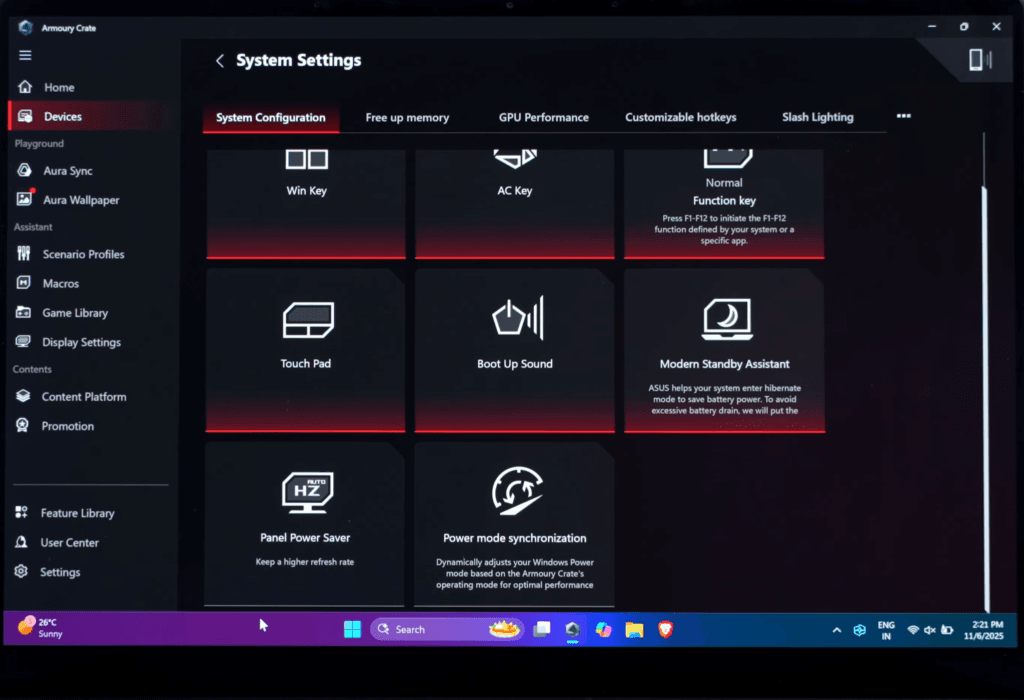Open the Modern Standby Assistant tile
This screenshot has height=700, width=1024.
tap(724, 350)
